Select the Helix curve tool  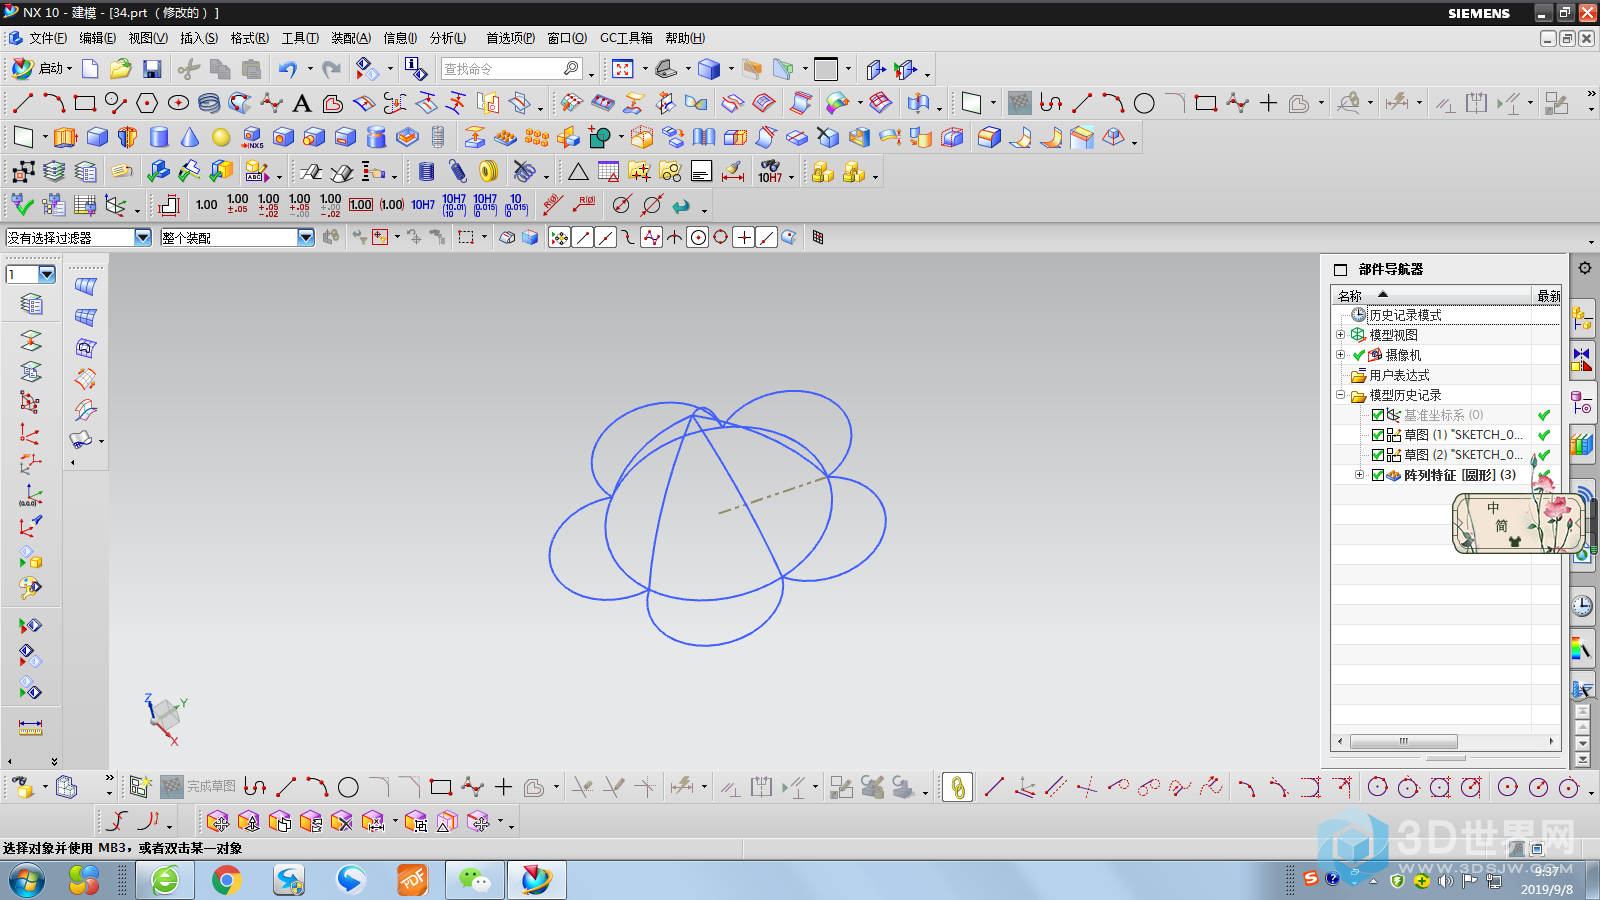tap(209, 103)
